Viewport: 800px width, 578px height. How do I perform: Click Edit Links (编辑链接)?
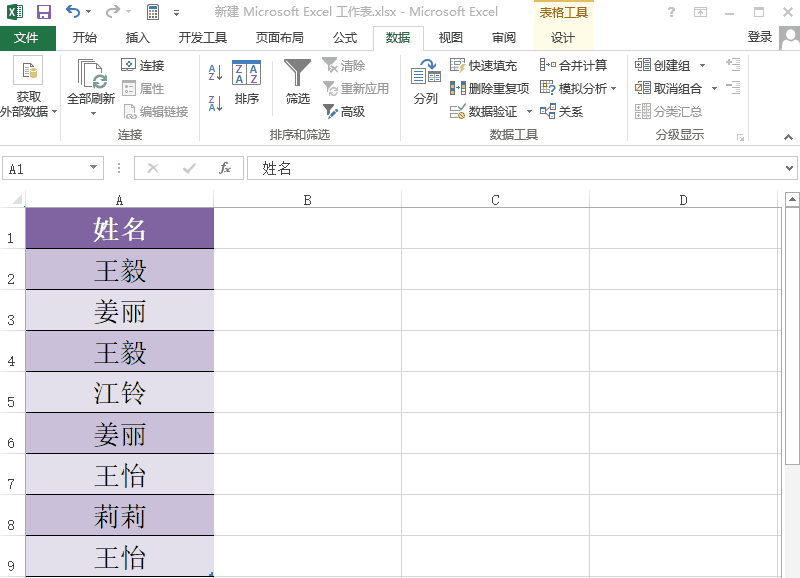pos(156,111)
